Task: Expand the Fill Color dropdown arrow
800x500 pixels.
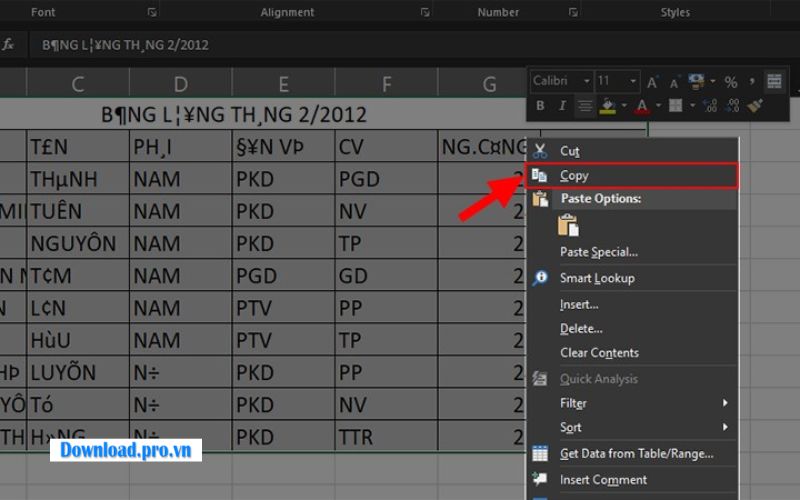Action: click(x=624, y=106)
